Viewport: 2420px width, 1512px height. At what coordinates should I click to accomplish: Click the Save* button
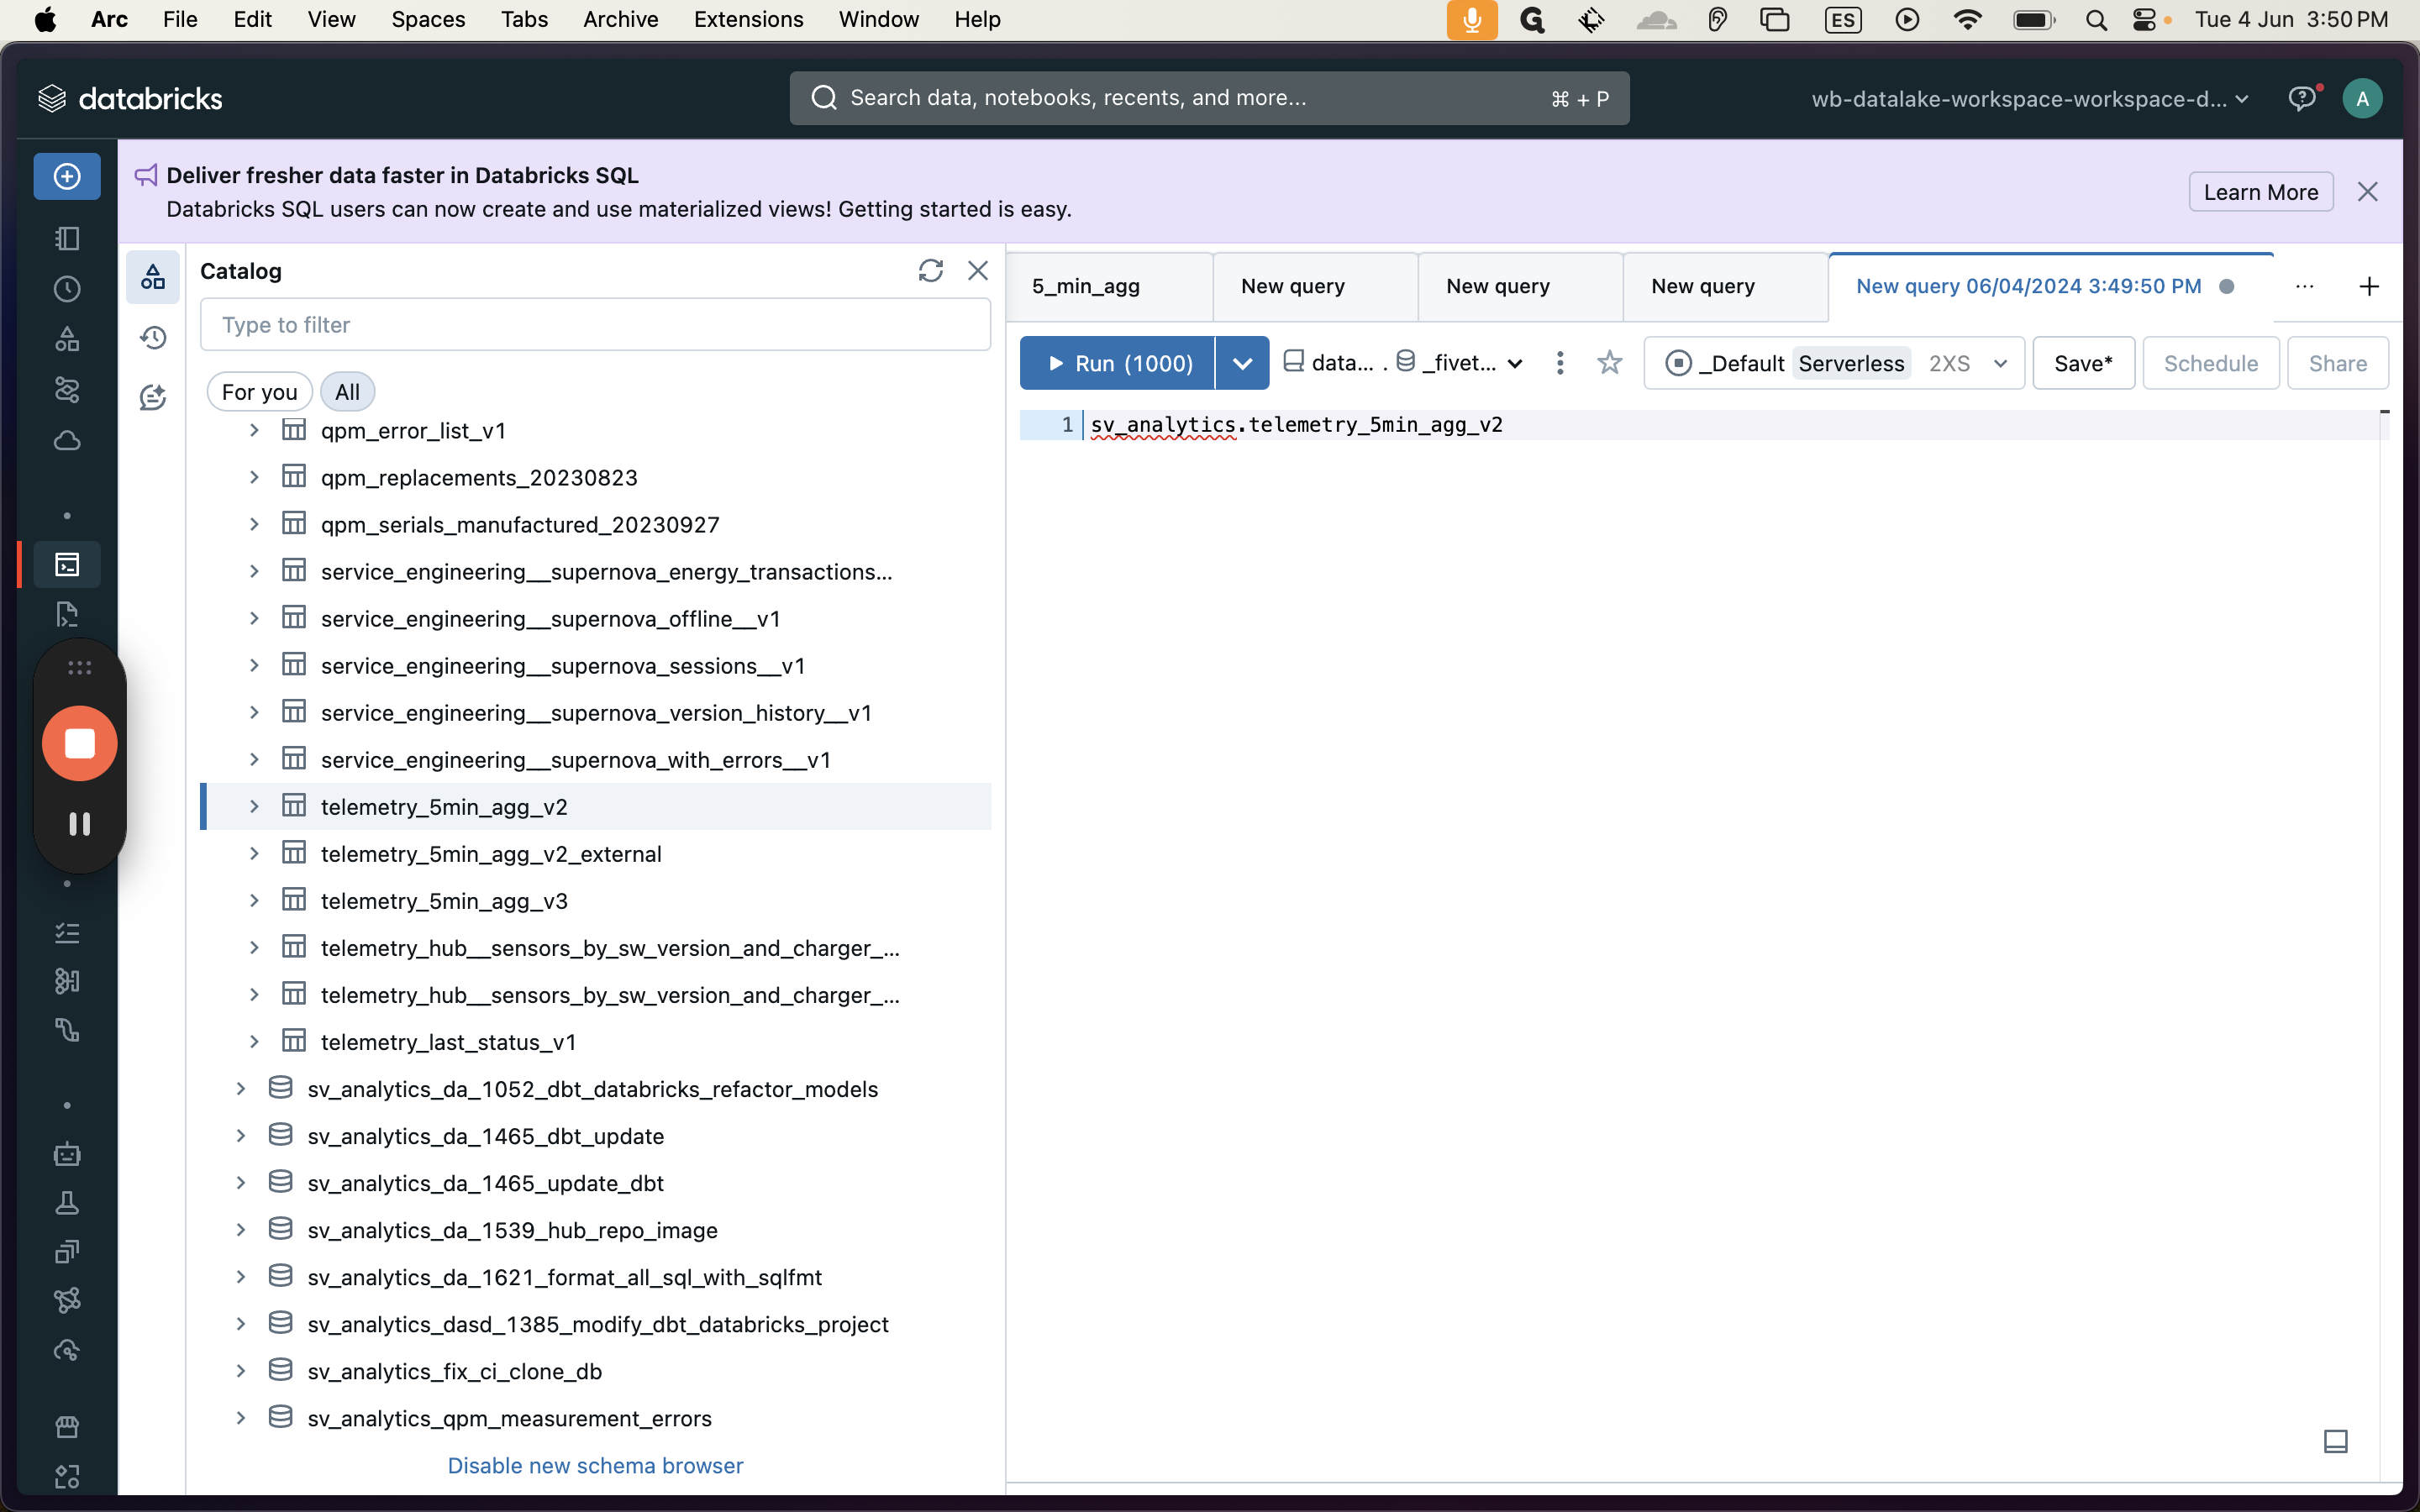tap(2083, 363)
